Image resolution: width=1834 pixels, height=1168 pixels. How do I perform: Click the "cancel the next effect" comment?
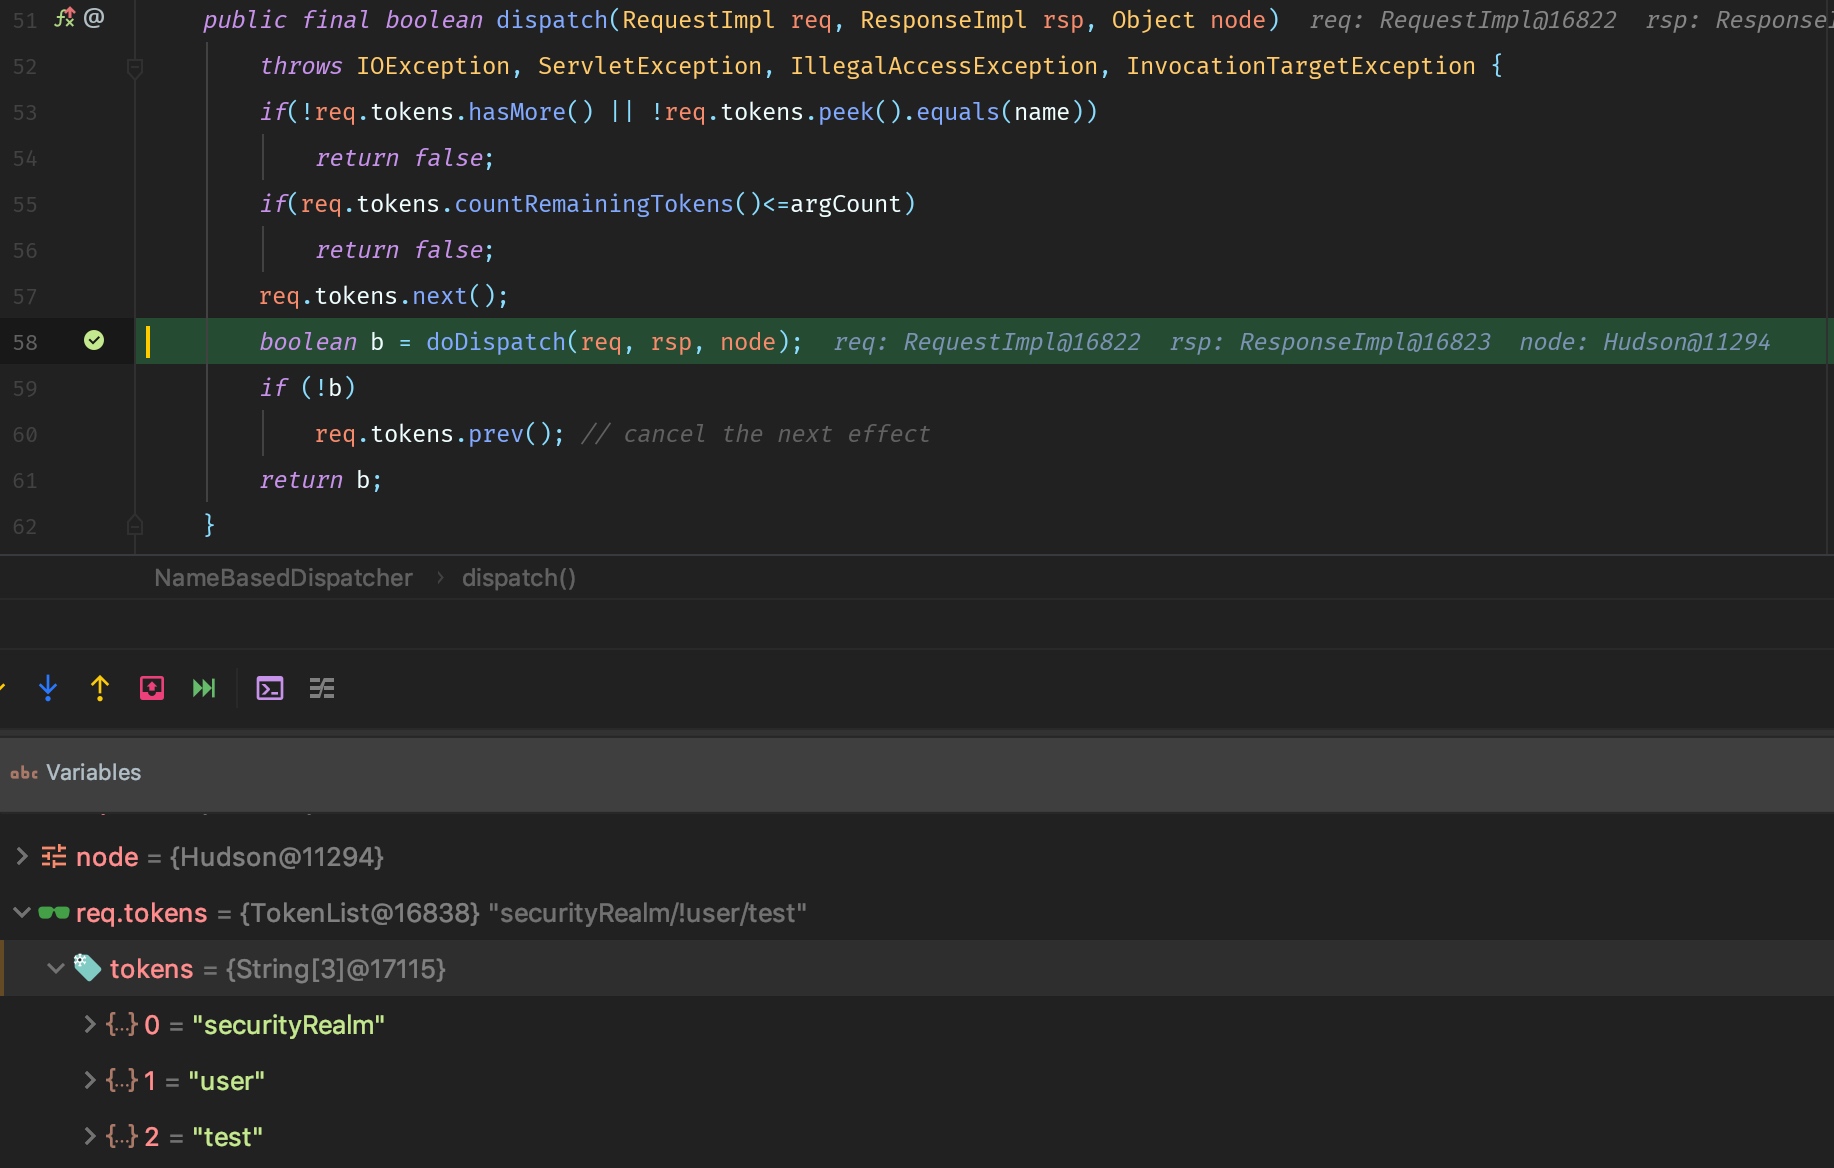point(756,434)
